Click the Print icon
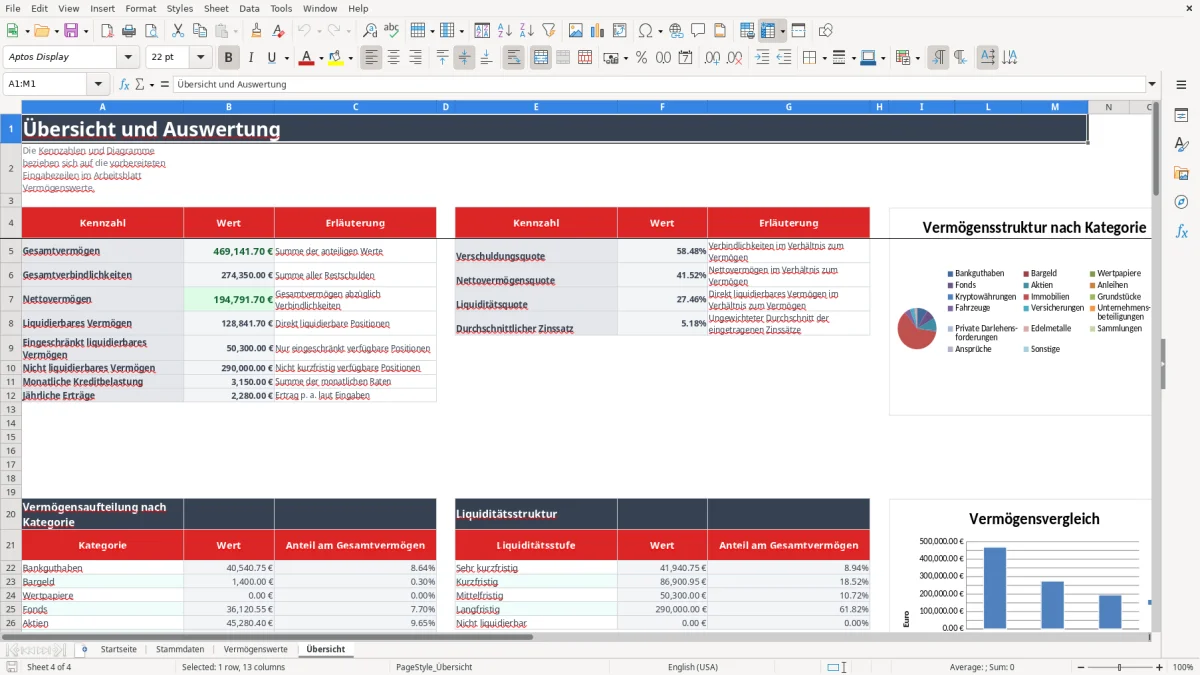This screenshot has height=675, width=1200. 128,31
